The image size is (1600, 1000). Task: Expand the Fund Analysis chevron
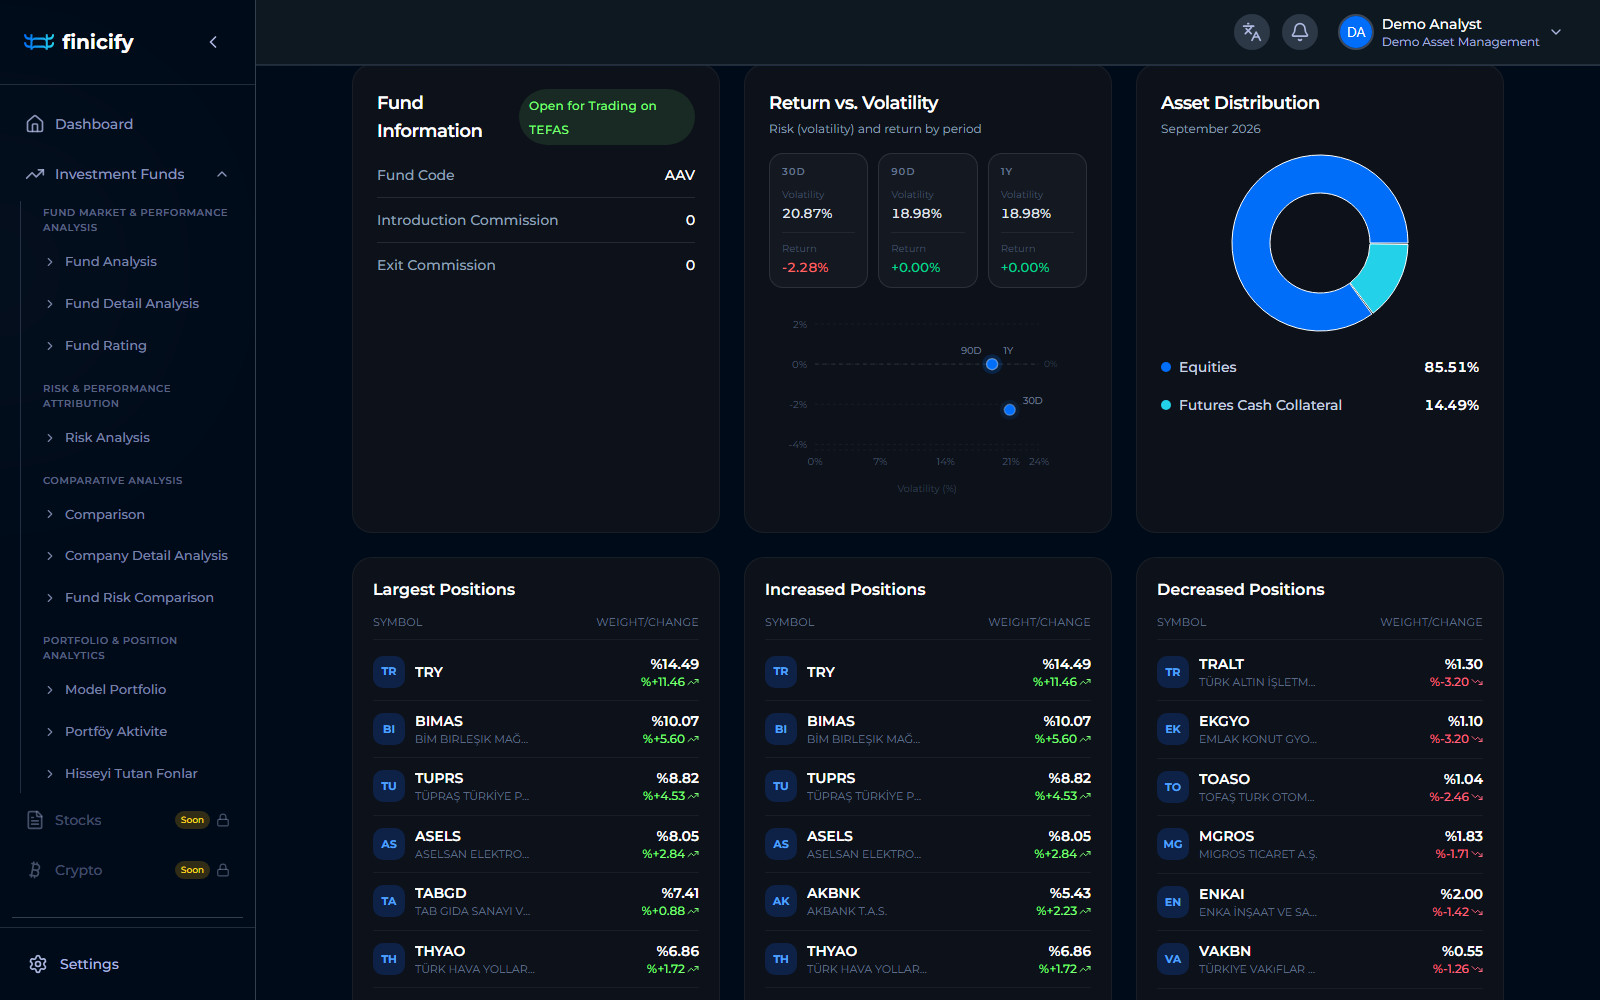(50, 262)
